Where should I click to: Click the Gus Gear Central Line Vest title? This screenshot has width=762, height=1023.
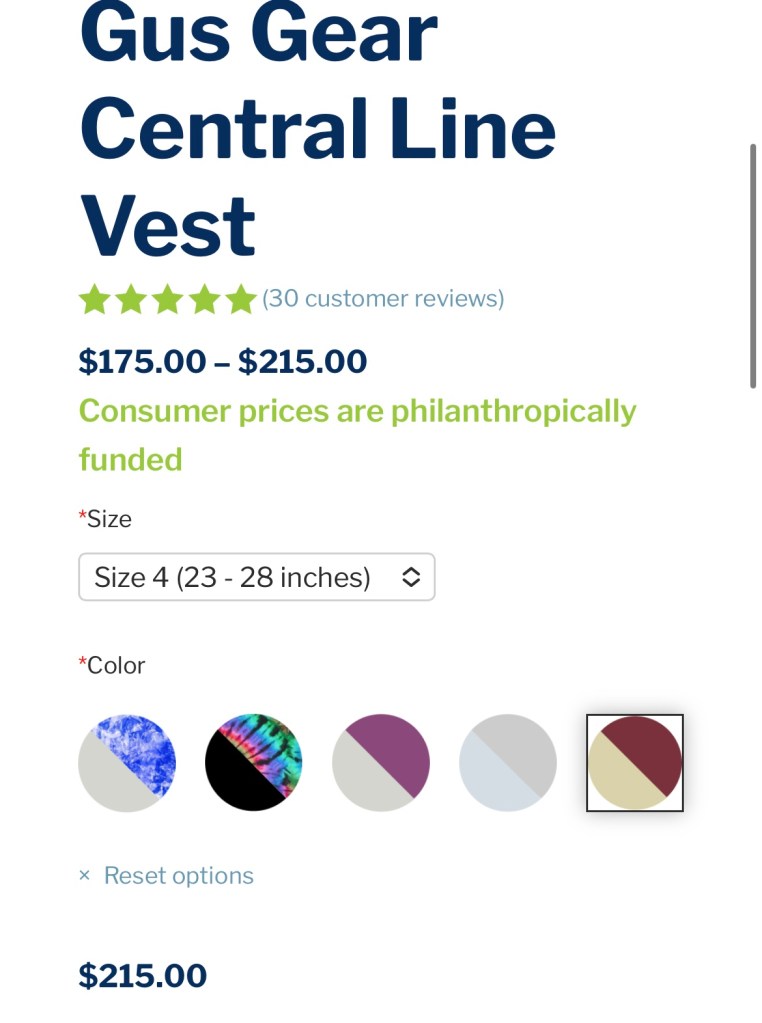(317, 130)
